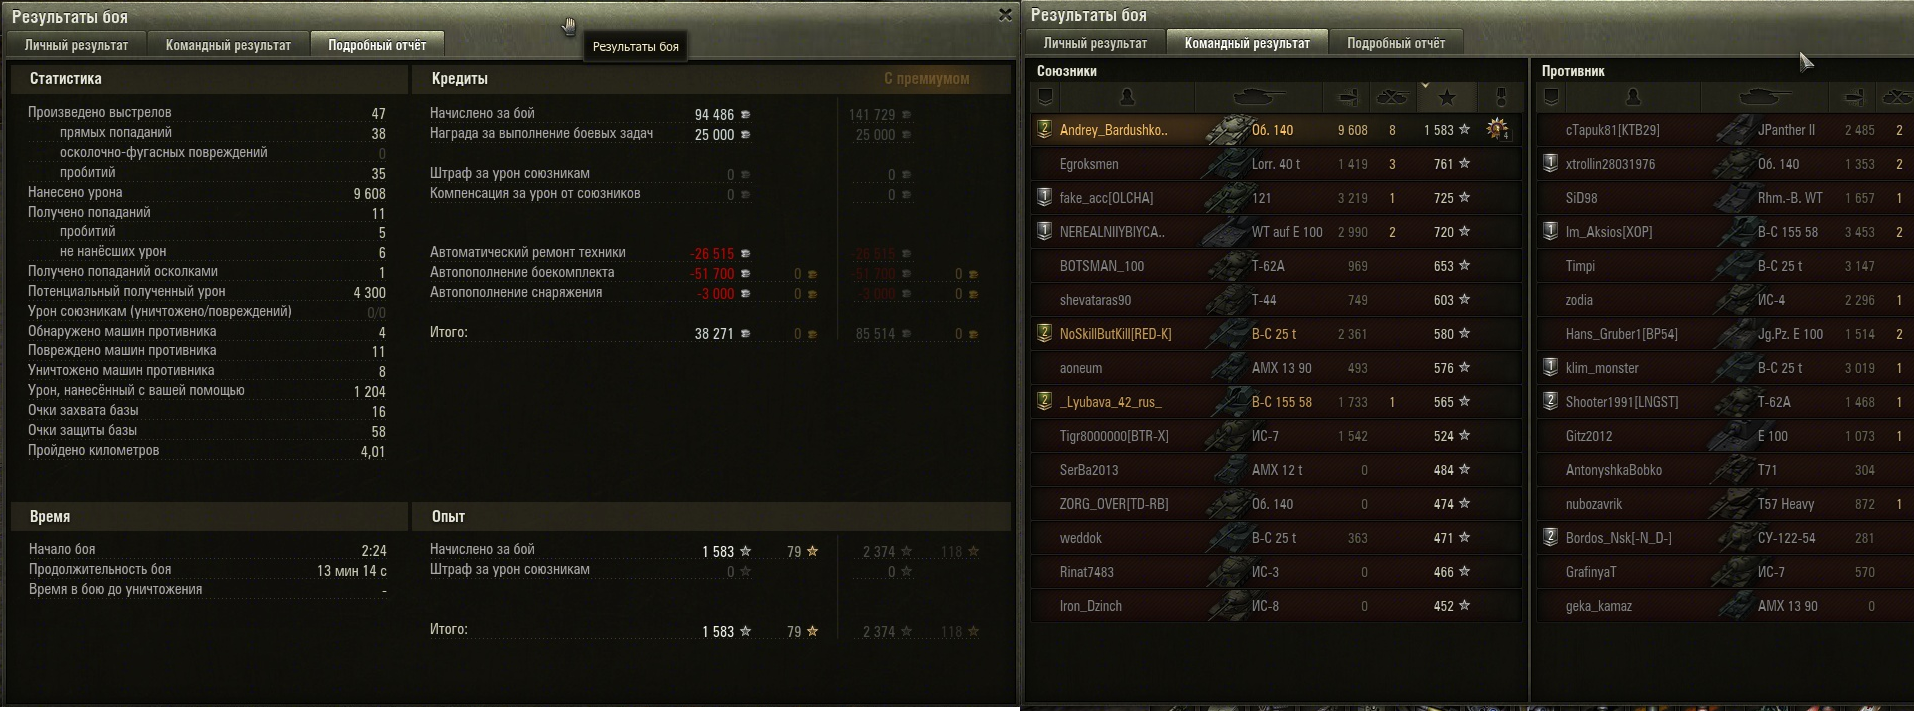
Task: Sort allies by vehicle tank icon header
Action: (x=1260, y=97)
